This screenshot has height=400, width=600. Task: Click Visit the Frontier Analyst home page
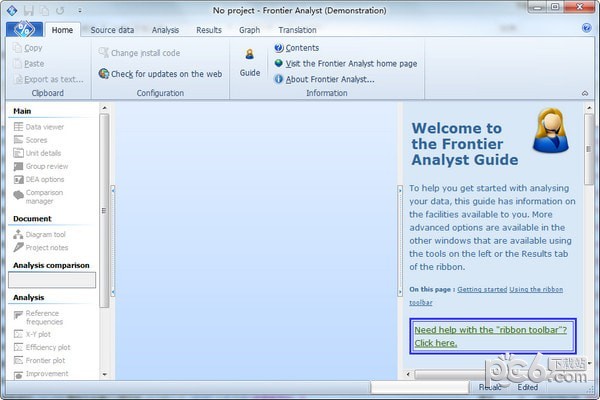pos(351,64)
